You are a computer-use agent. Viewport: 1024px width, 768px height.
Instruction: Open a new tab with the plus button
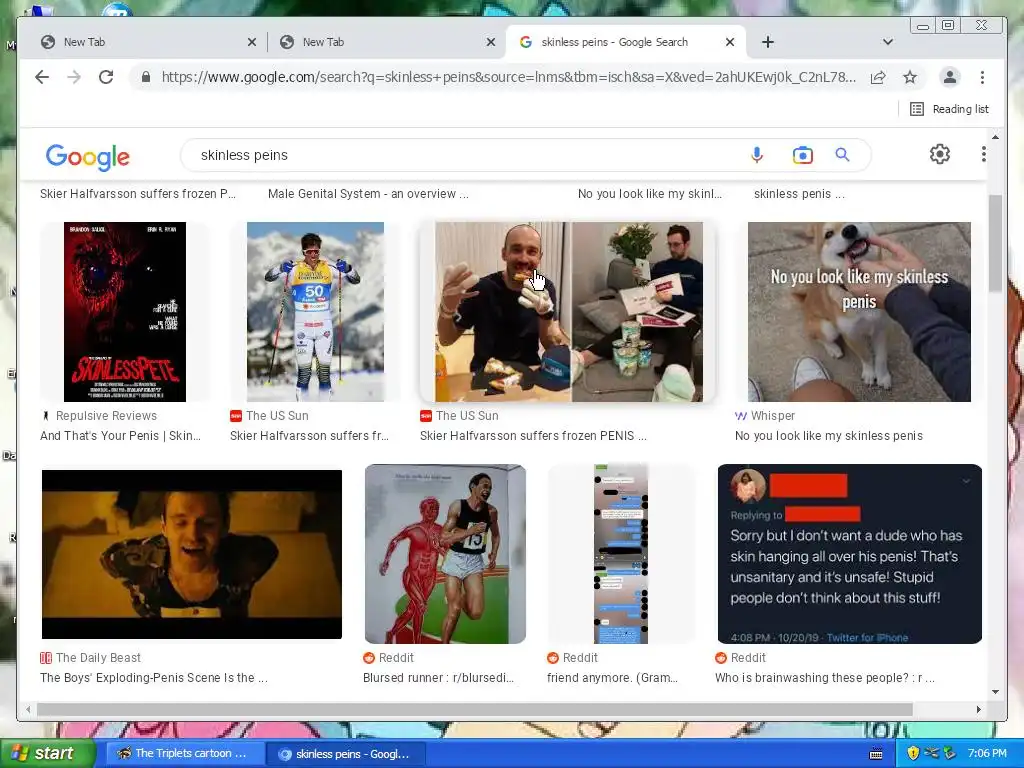[x=768, y=42]
